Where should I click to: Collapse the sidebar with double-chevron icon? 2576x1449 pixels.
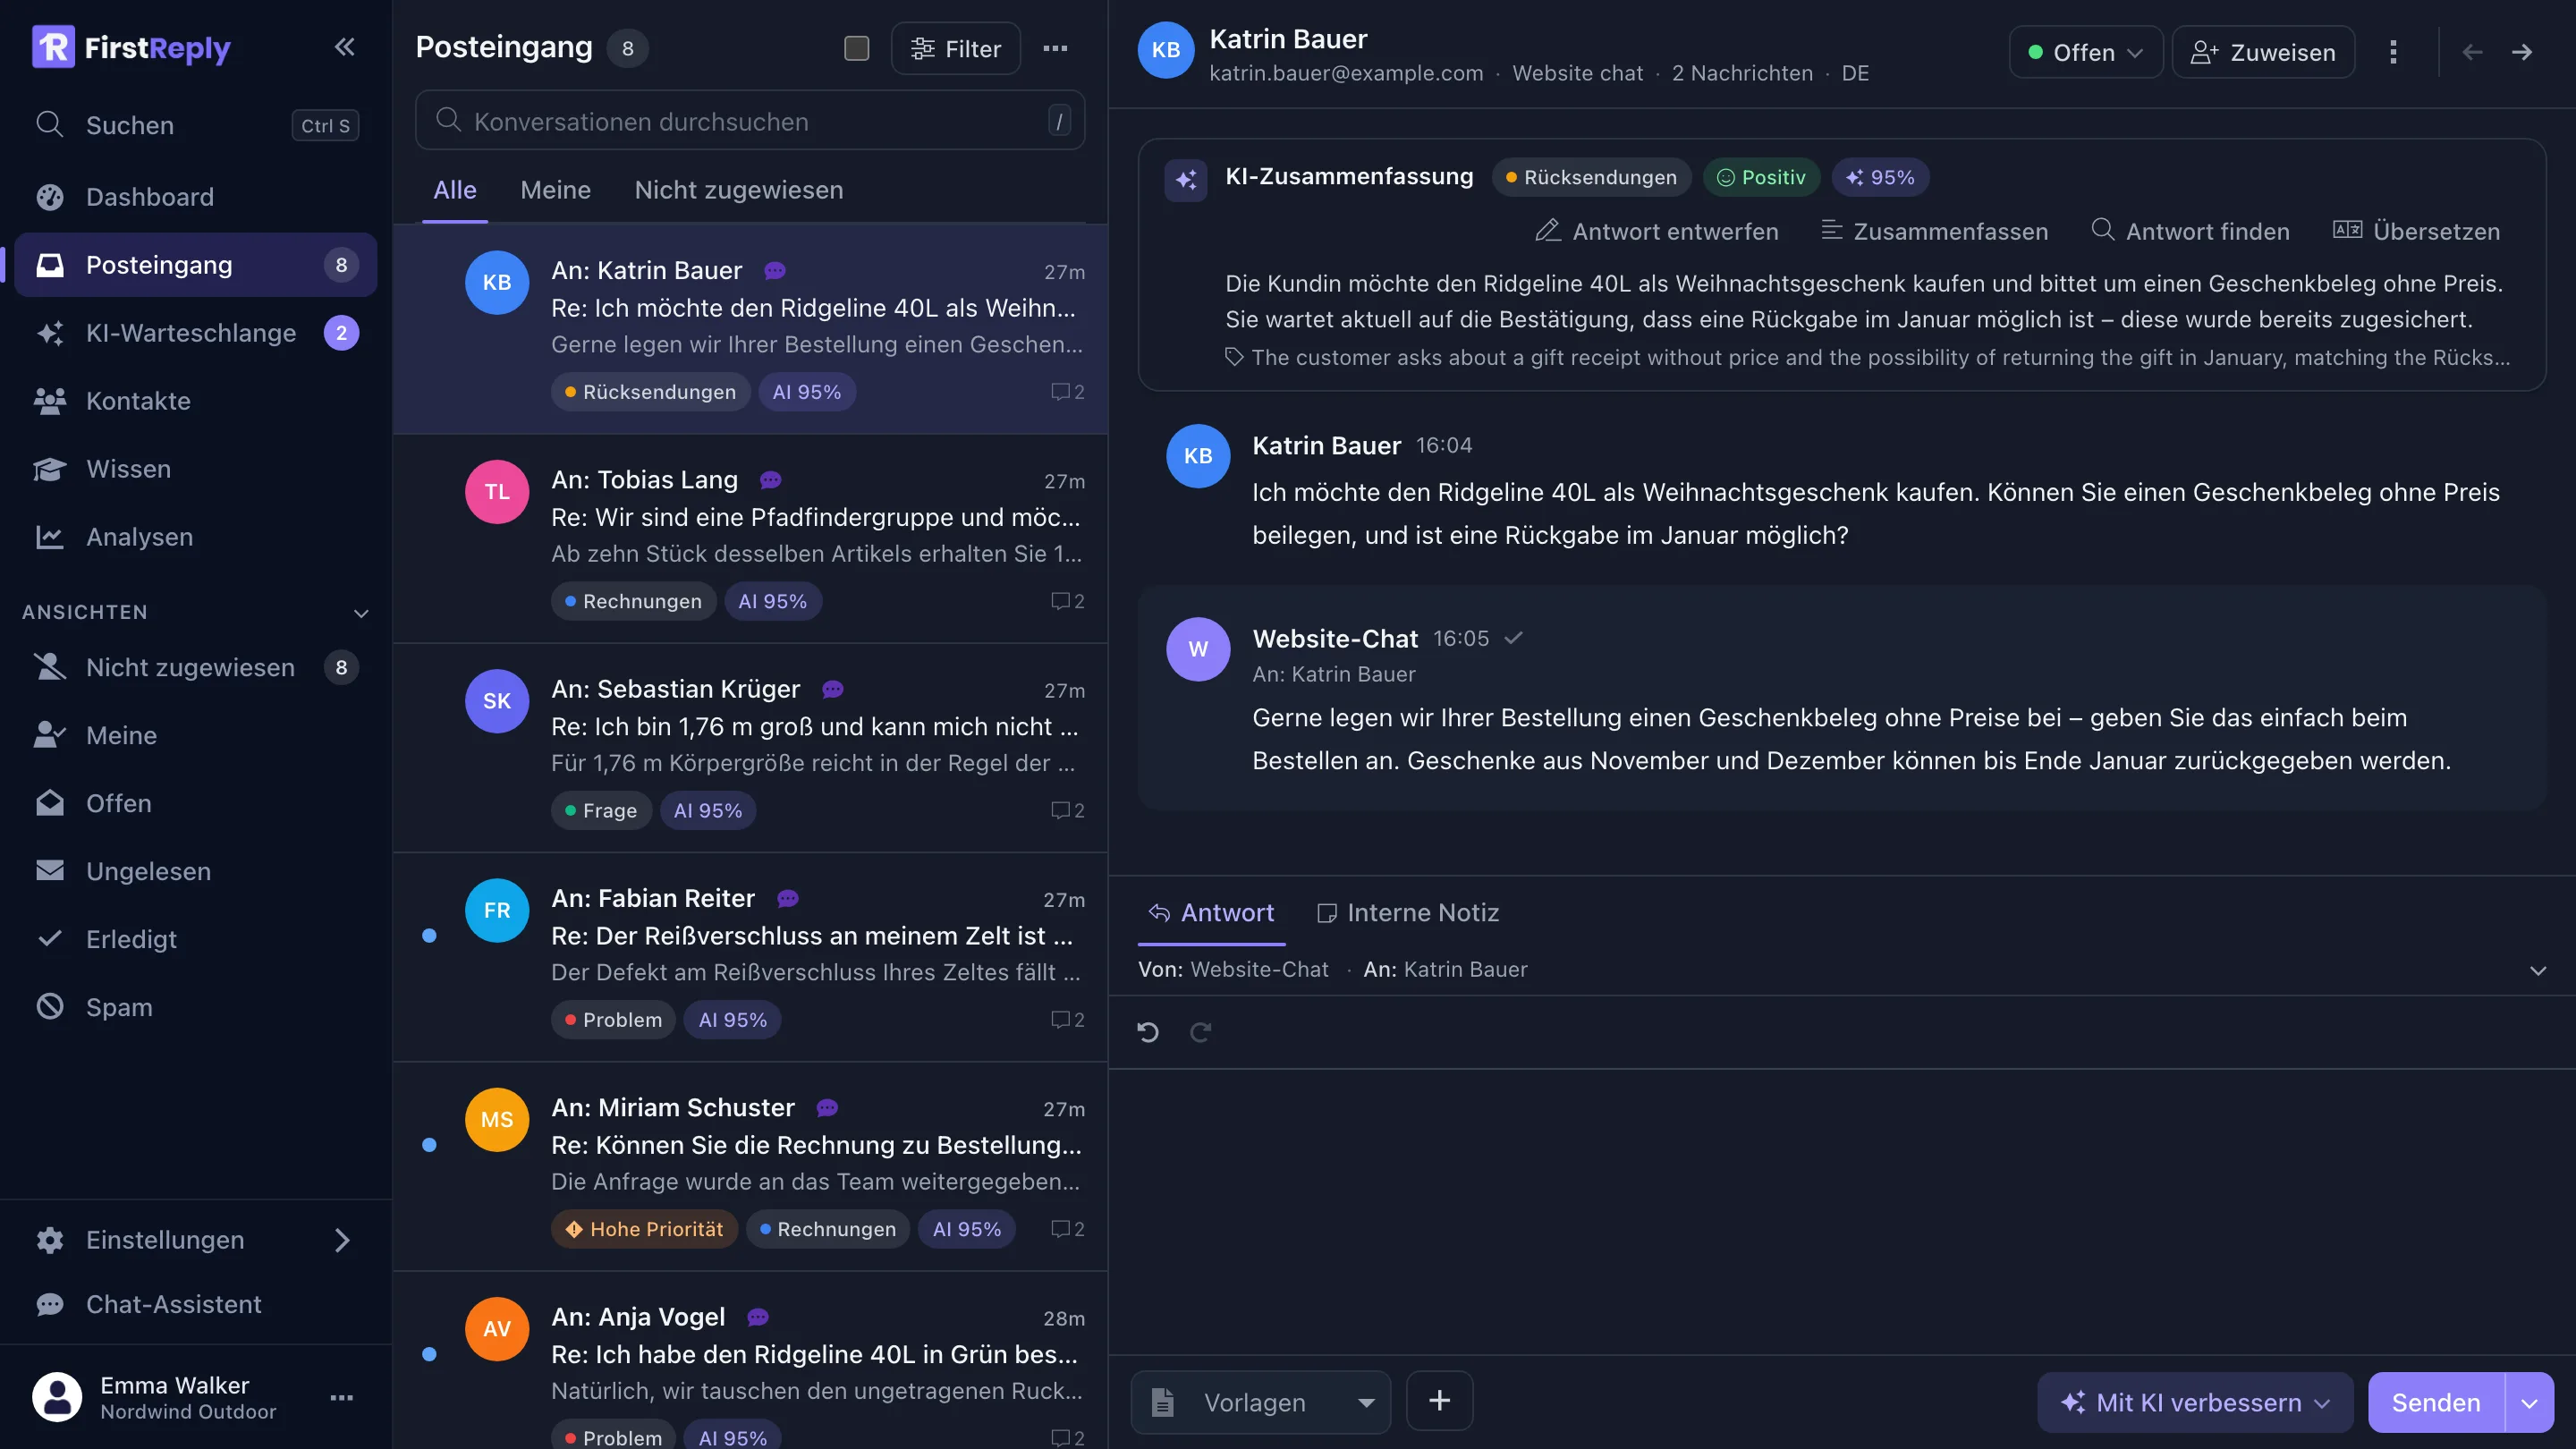(x=344, y=47)
